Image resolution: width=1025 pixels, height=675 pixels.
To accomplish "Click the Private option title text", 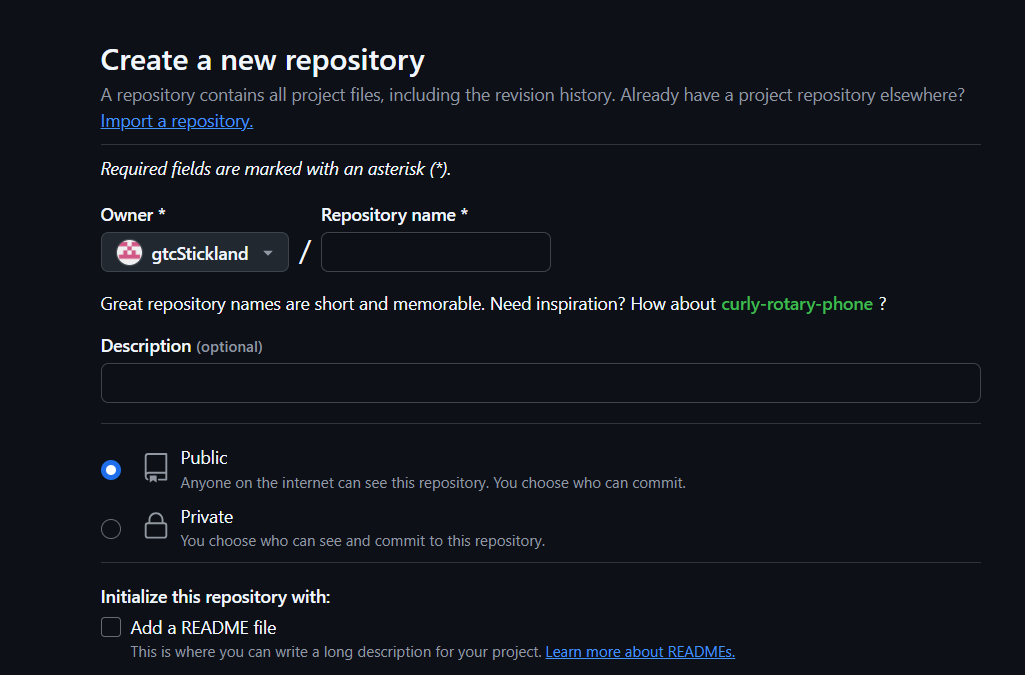I will tap(207, 517).
